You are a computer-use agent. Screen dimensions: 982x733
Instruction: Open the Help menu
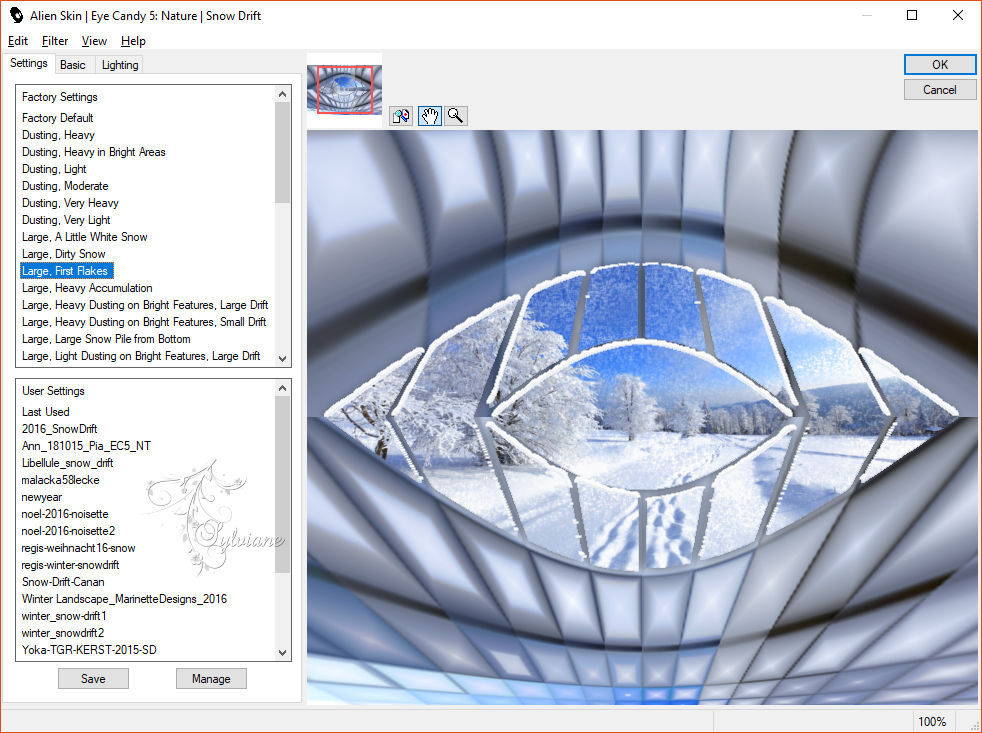(x=133, y=41)
